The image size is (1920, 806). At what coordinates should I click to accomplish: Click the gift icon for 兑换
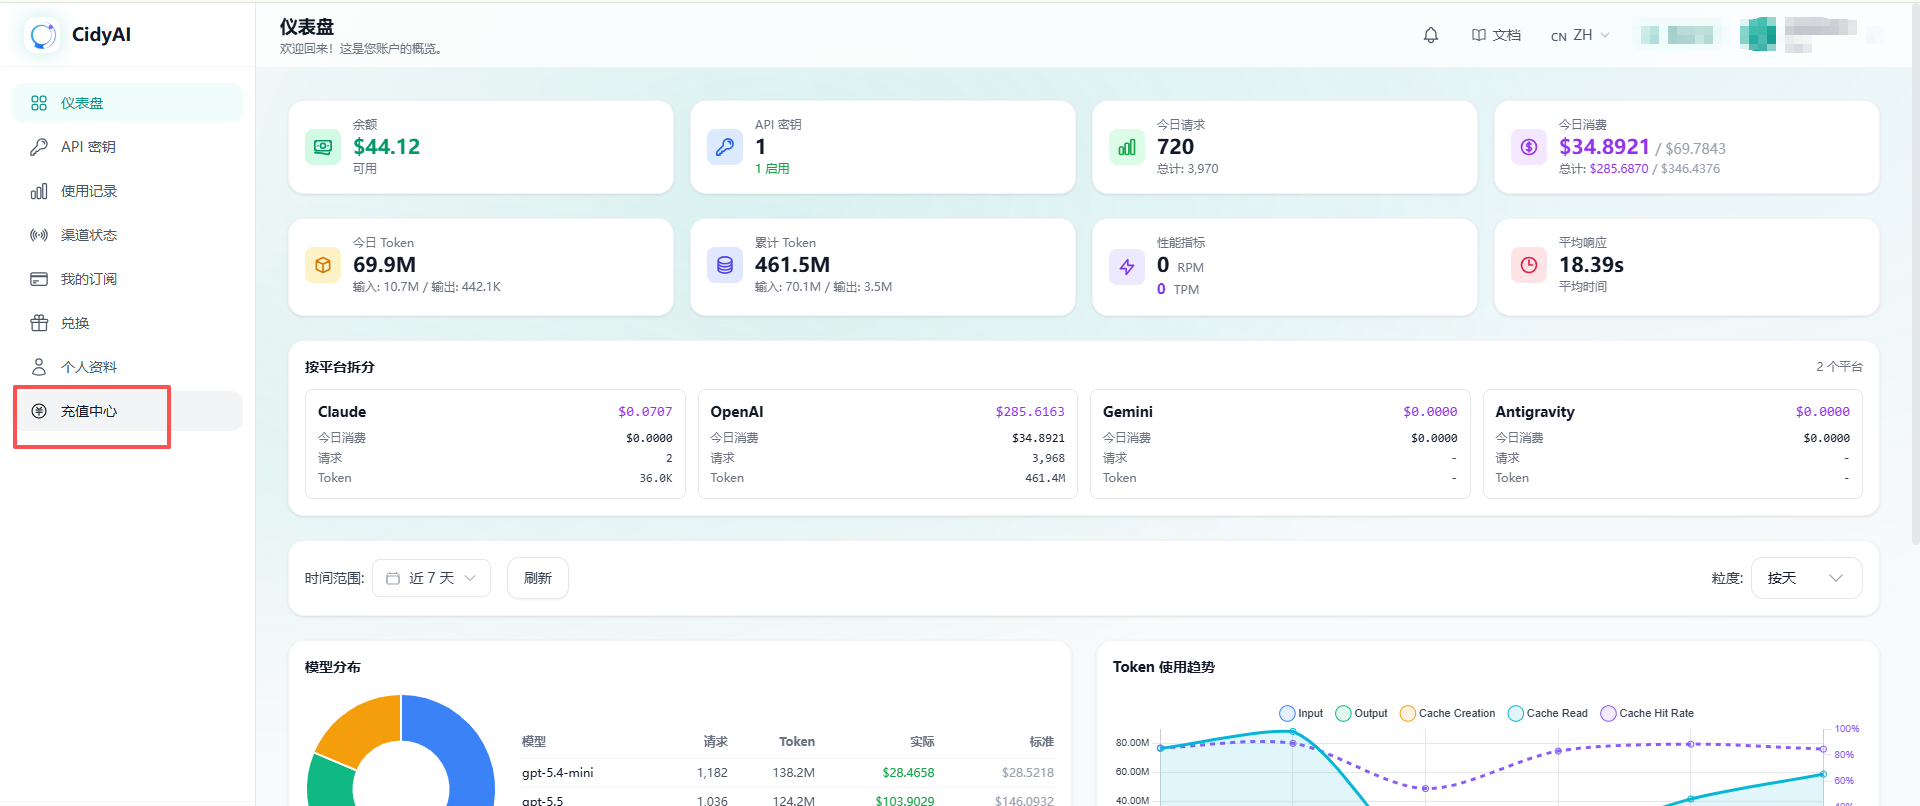pos(39,323)
